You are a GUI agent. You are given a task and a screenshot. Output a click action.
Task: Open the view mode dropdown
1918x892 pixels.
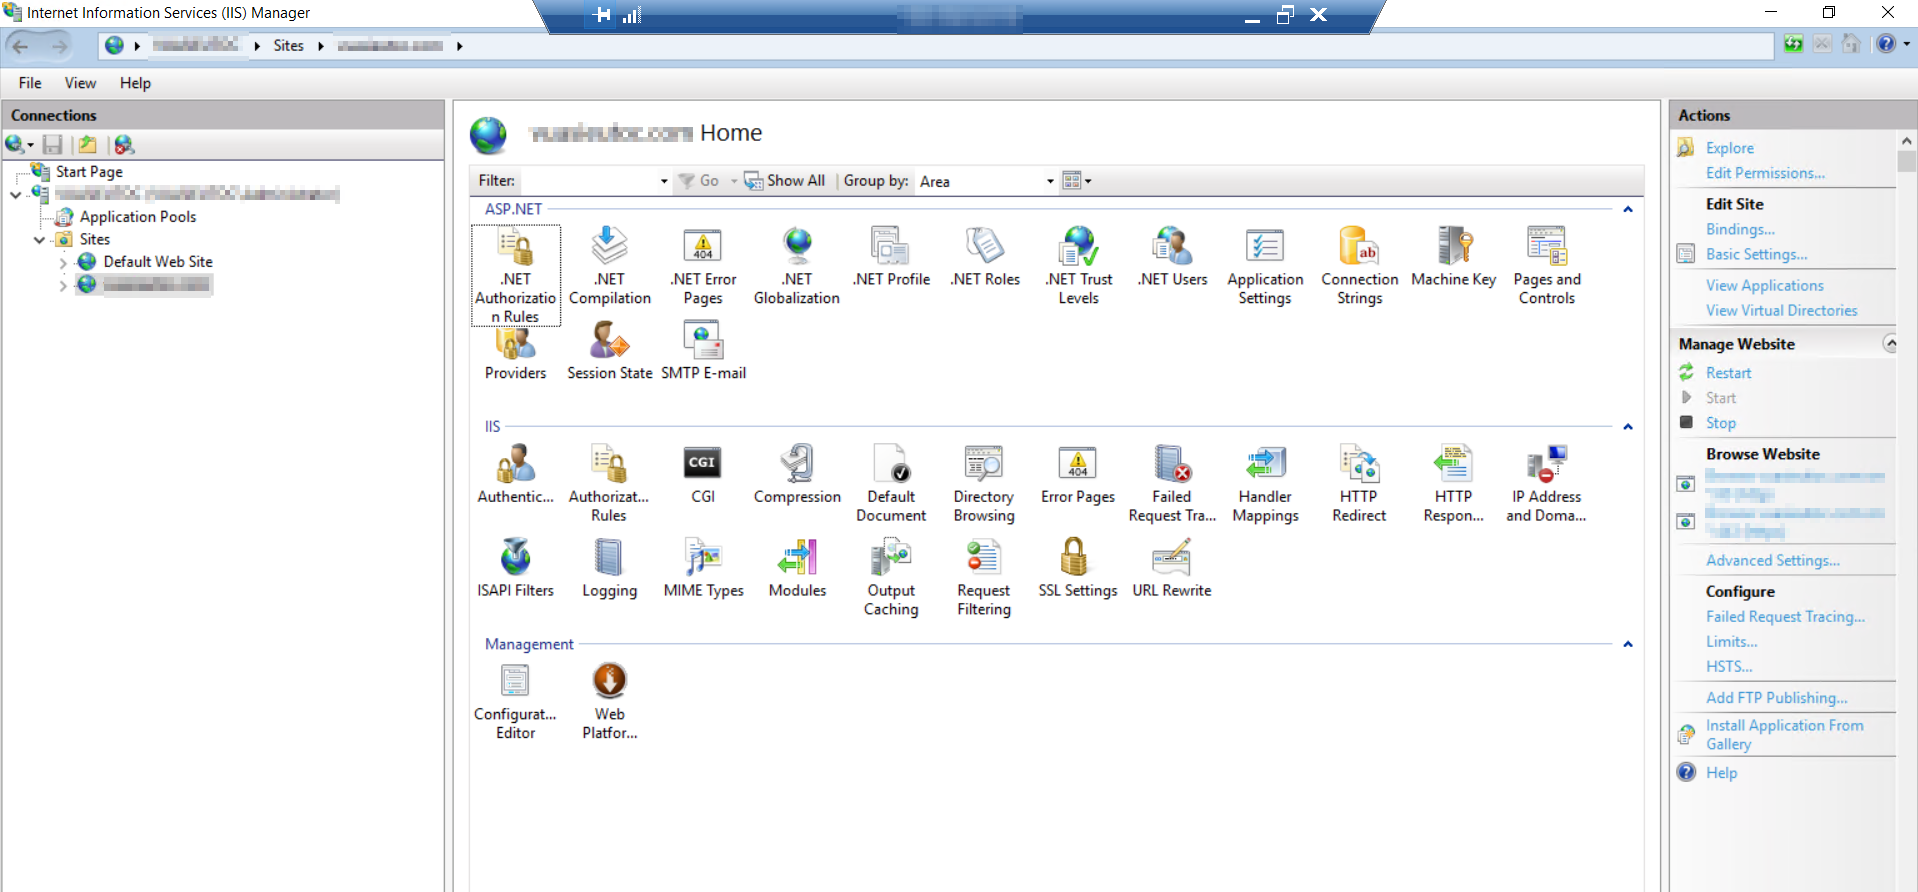(1077, 181)
